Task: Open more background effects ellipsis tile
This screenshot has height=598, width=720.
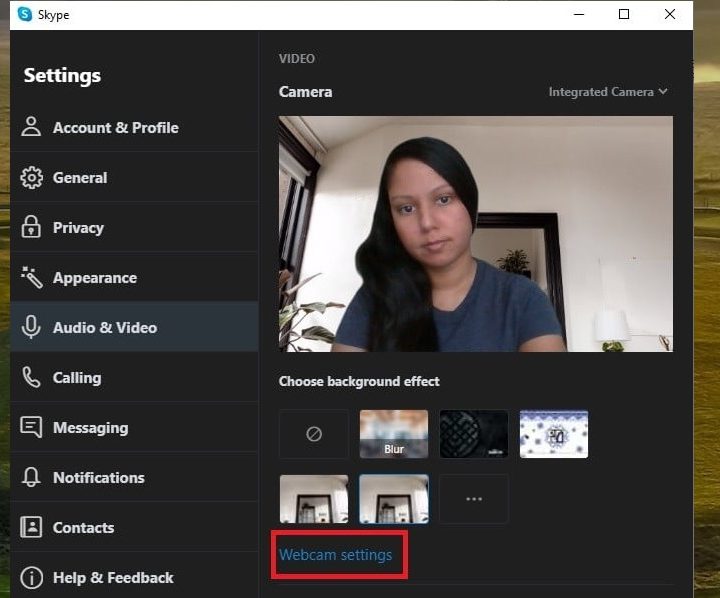Action: (x=474, y=499)
